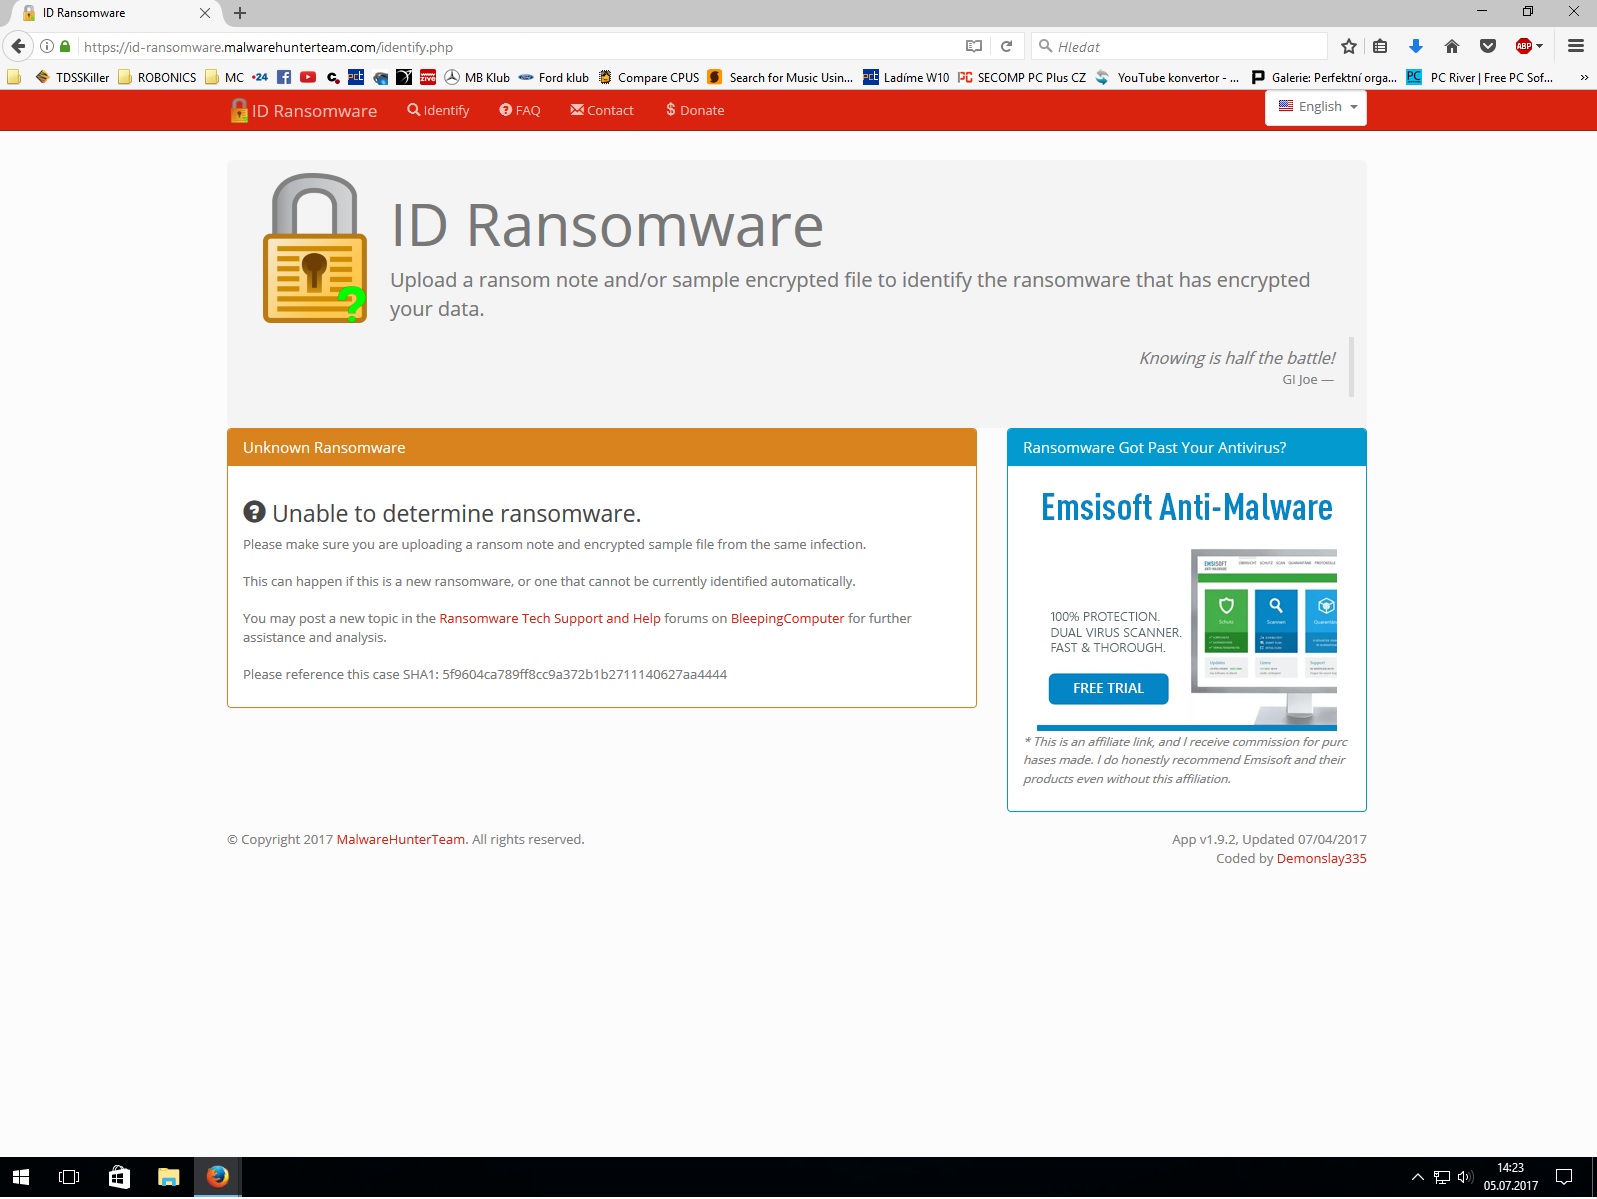Open the MC bookmark folder

(224, 77)
